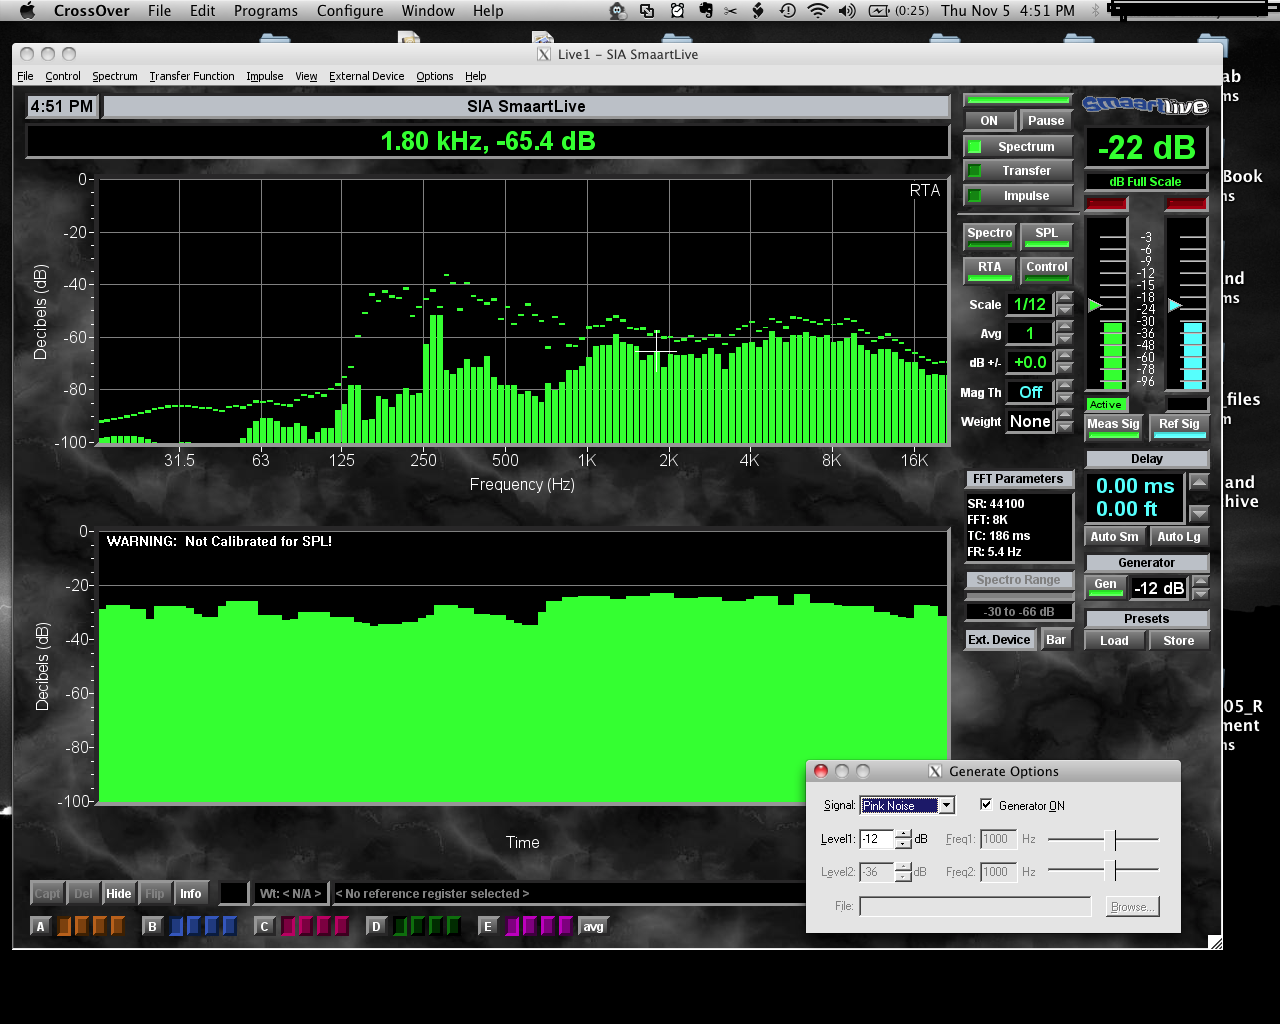Click the first green register in bank D

pos(401,926)
